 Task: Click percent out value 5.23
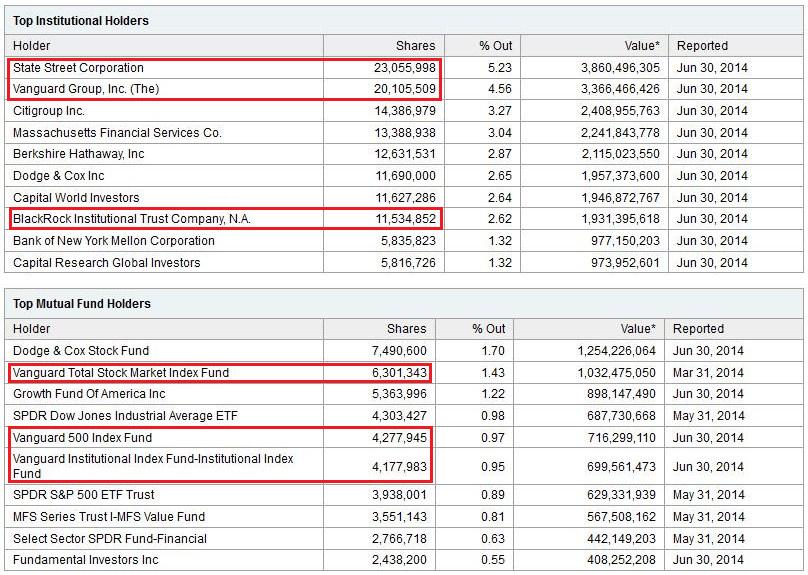pyautogui.click(x=500, y=67)
